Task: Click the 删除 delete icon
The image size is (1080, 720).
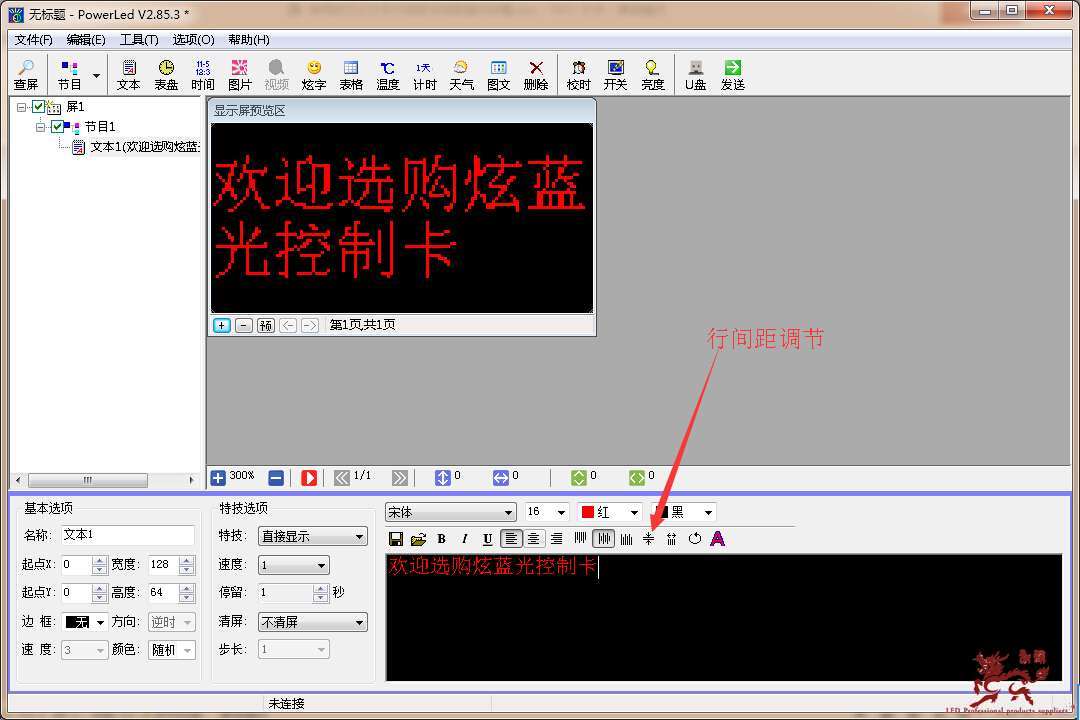Action: pyautogui.click(x=536, y=75)
